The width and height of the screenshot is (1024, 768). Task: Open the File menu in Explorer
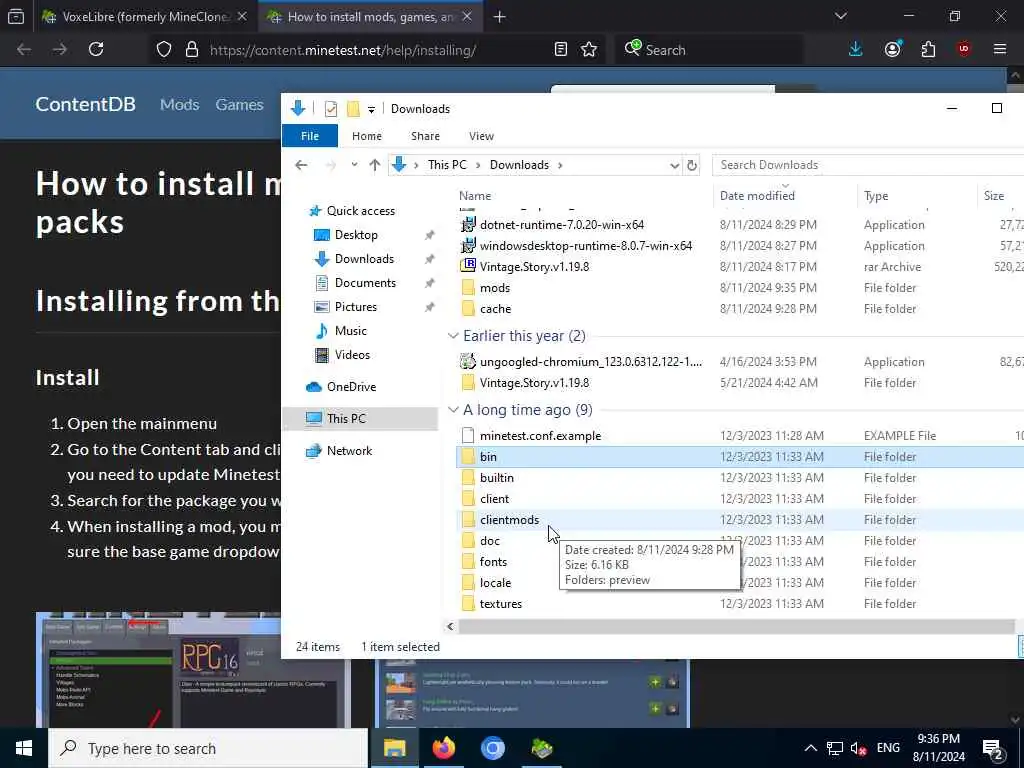point(310,136)
